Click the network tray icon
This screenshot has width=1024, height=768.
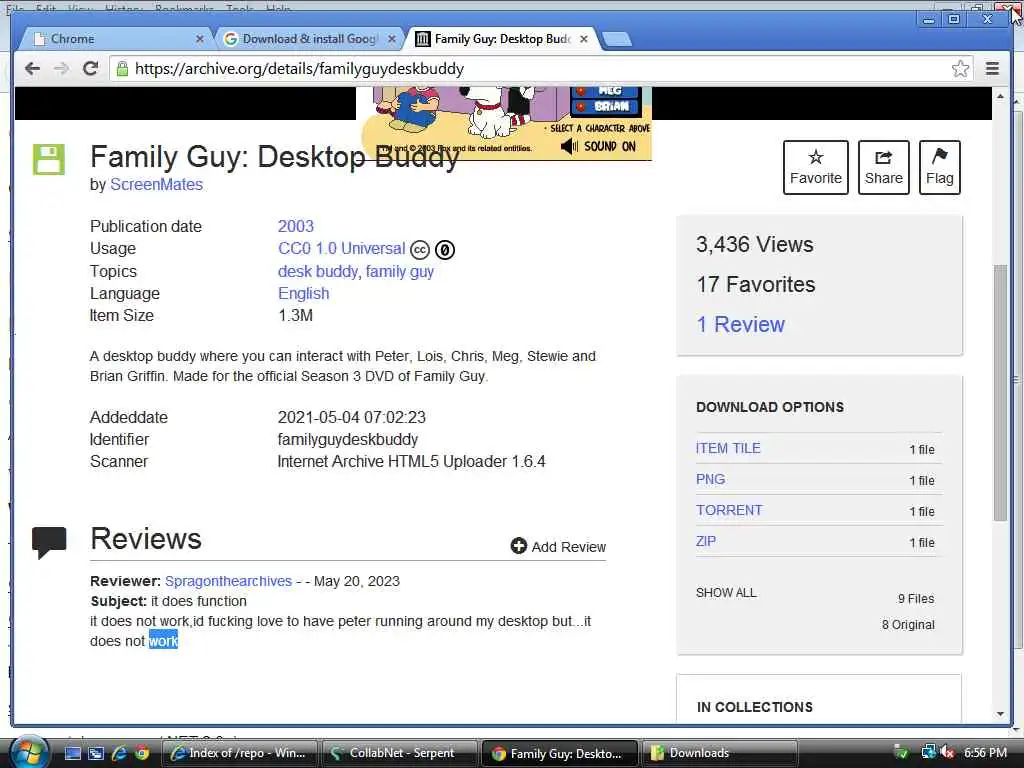click(928, 753)
